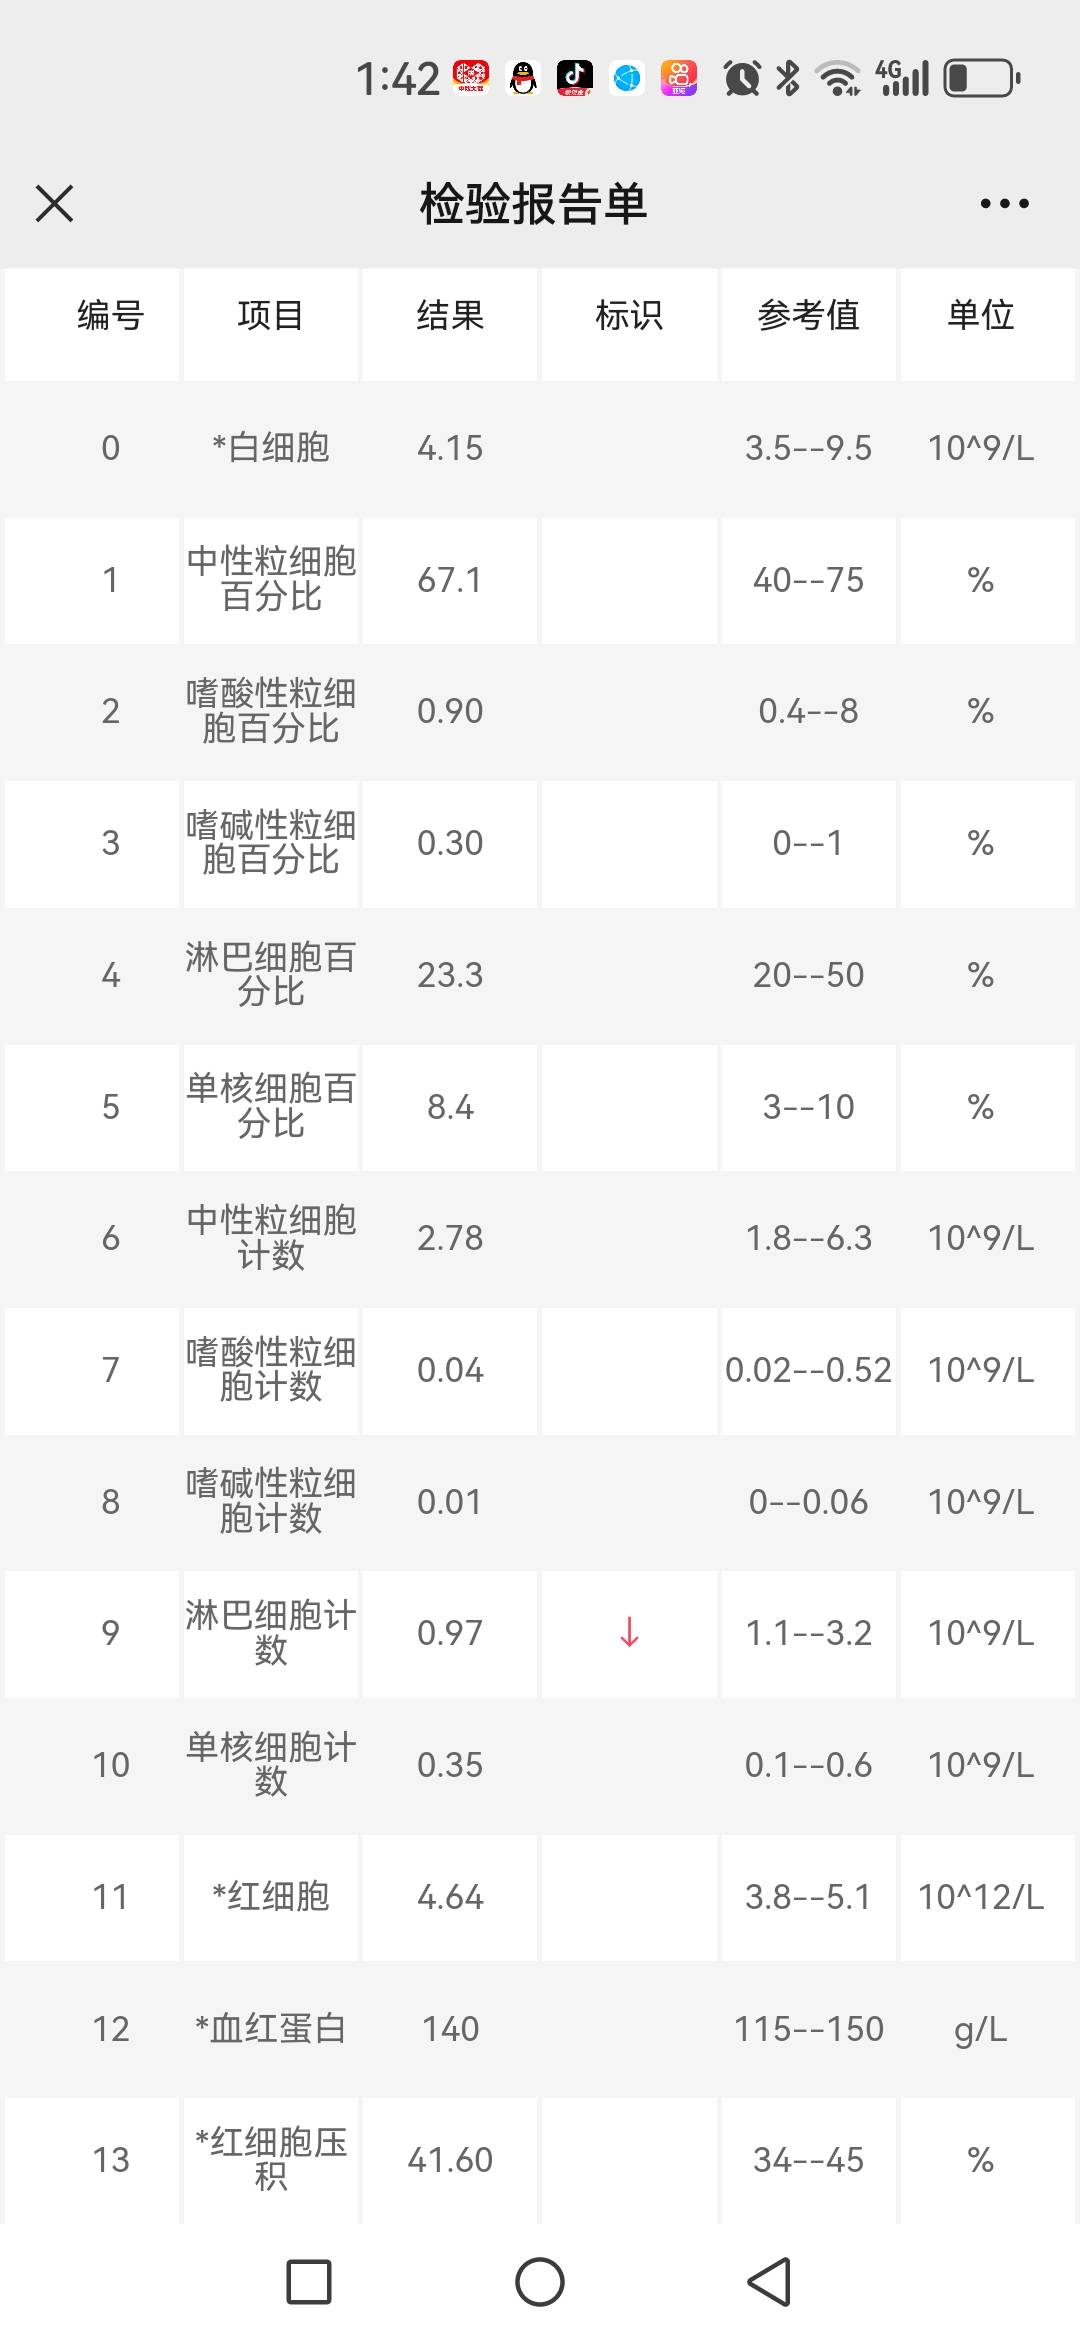Screen dimensions: 1080x2340
Task: Open the three-dot more options menu
Action: (1004, 204)
